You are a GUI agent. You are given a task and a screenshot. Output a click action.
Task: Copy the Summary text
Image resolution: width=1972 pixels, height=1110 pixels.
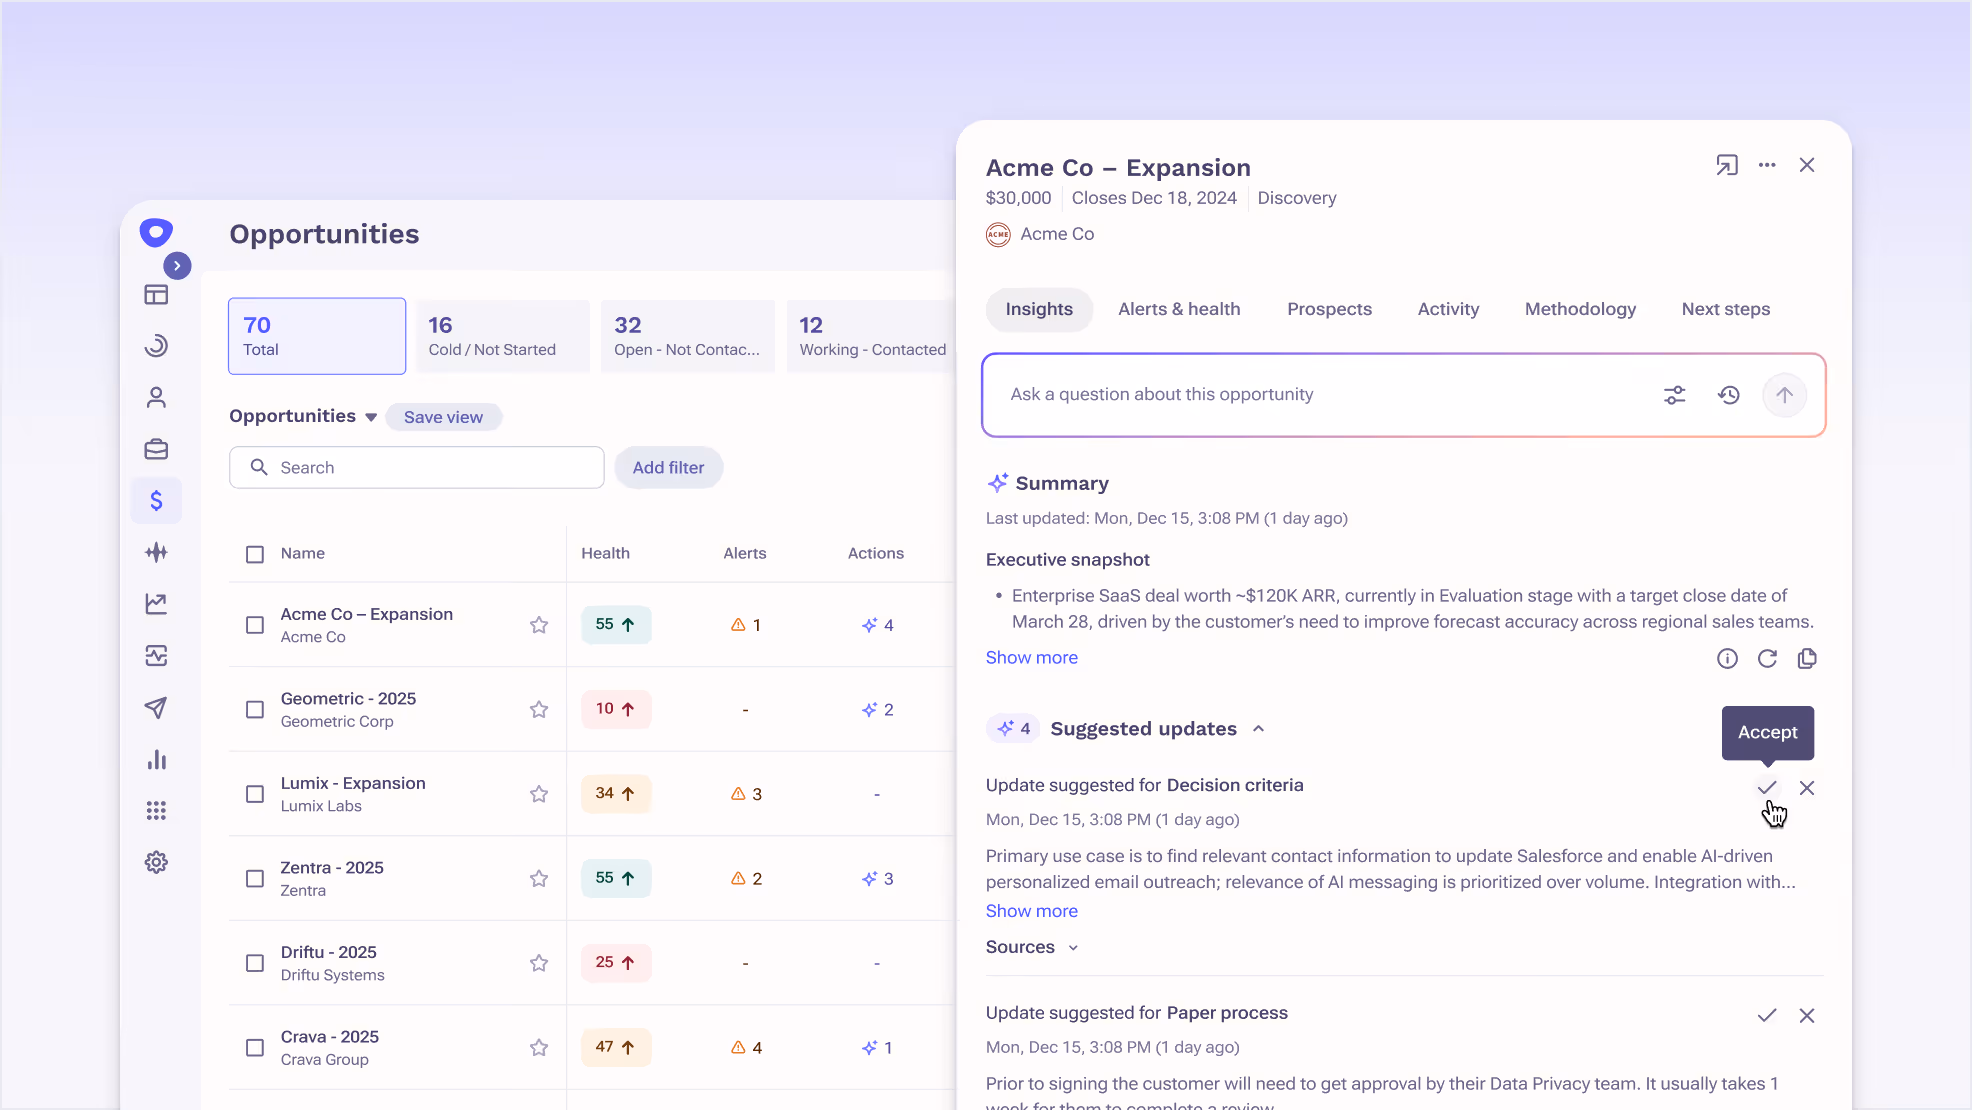coord(1807,658)
